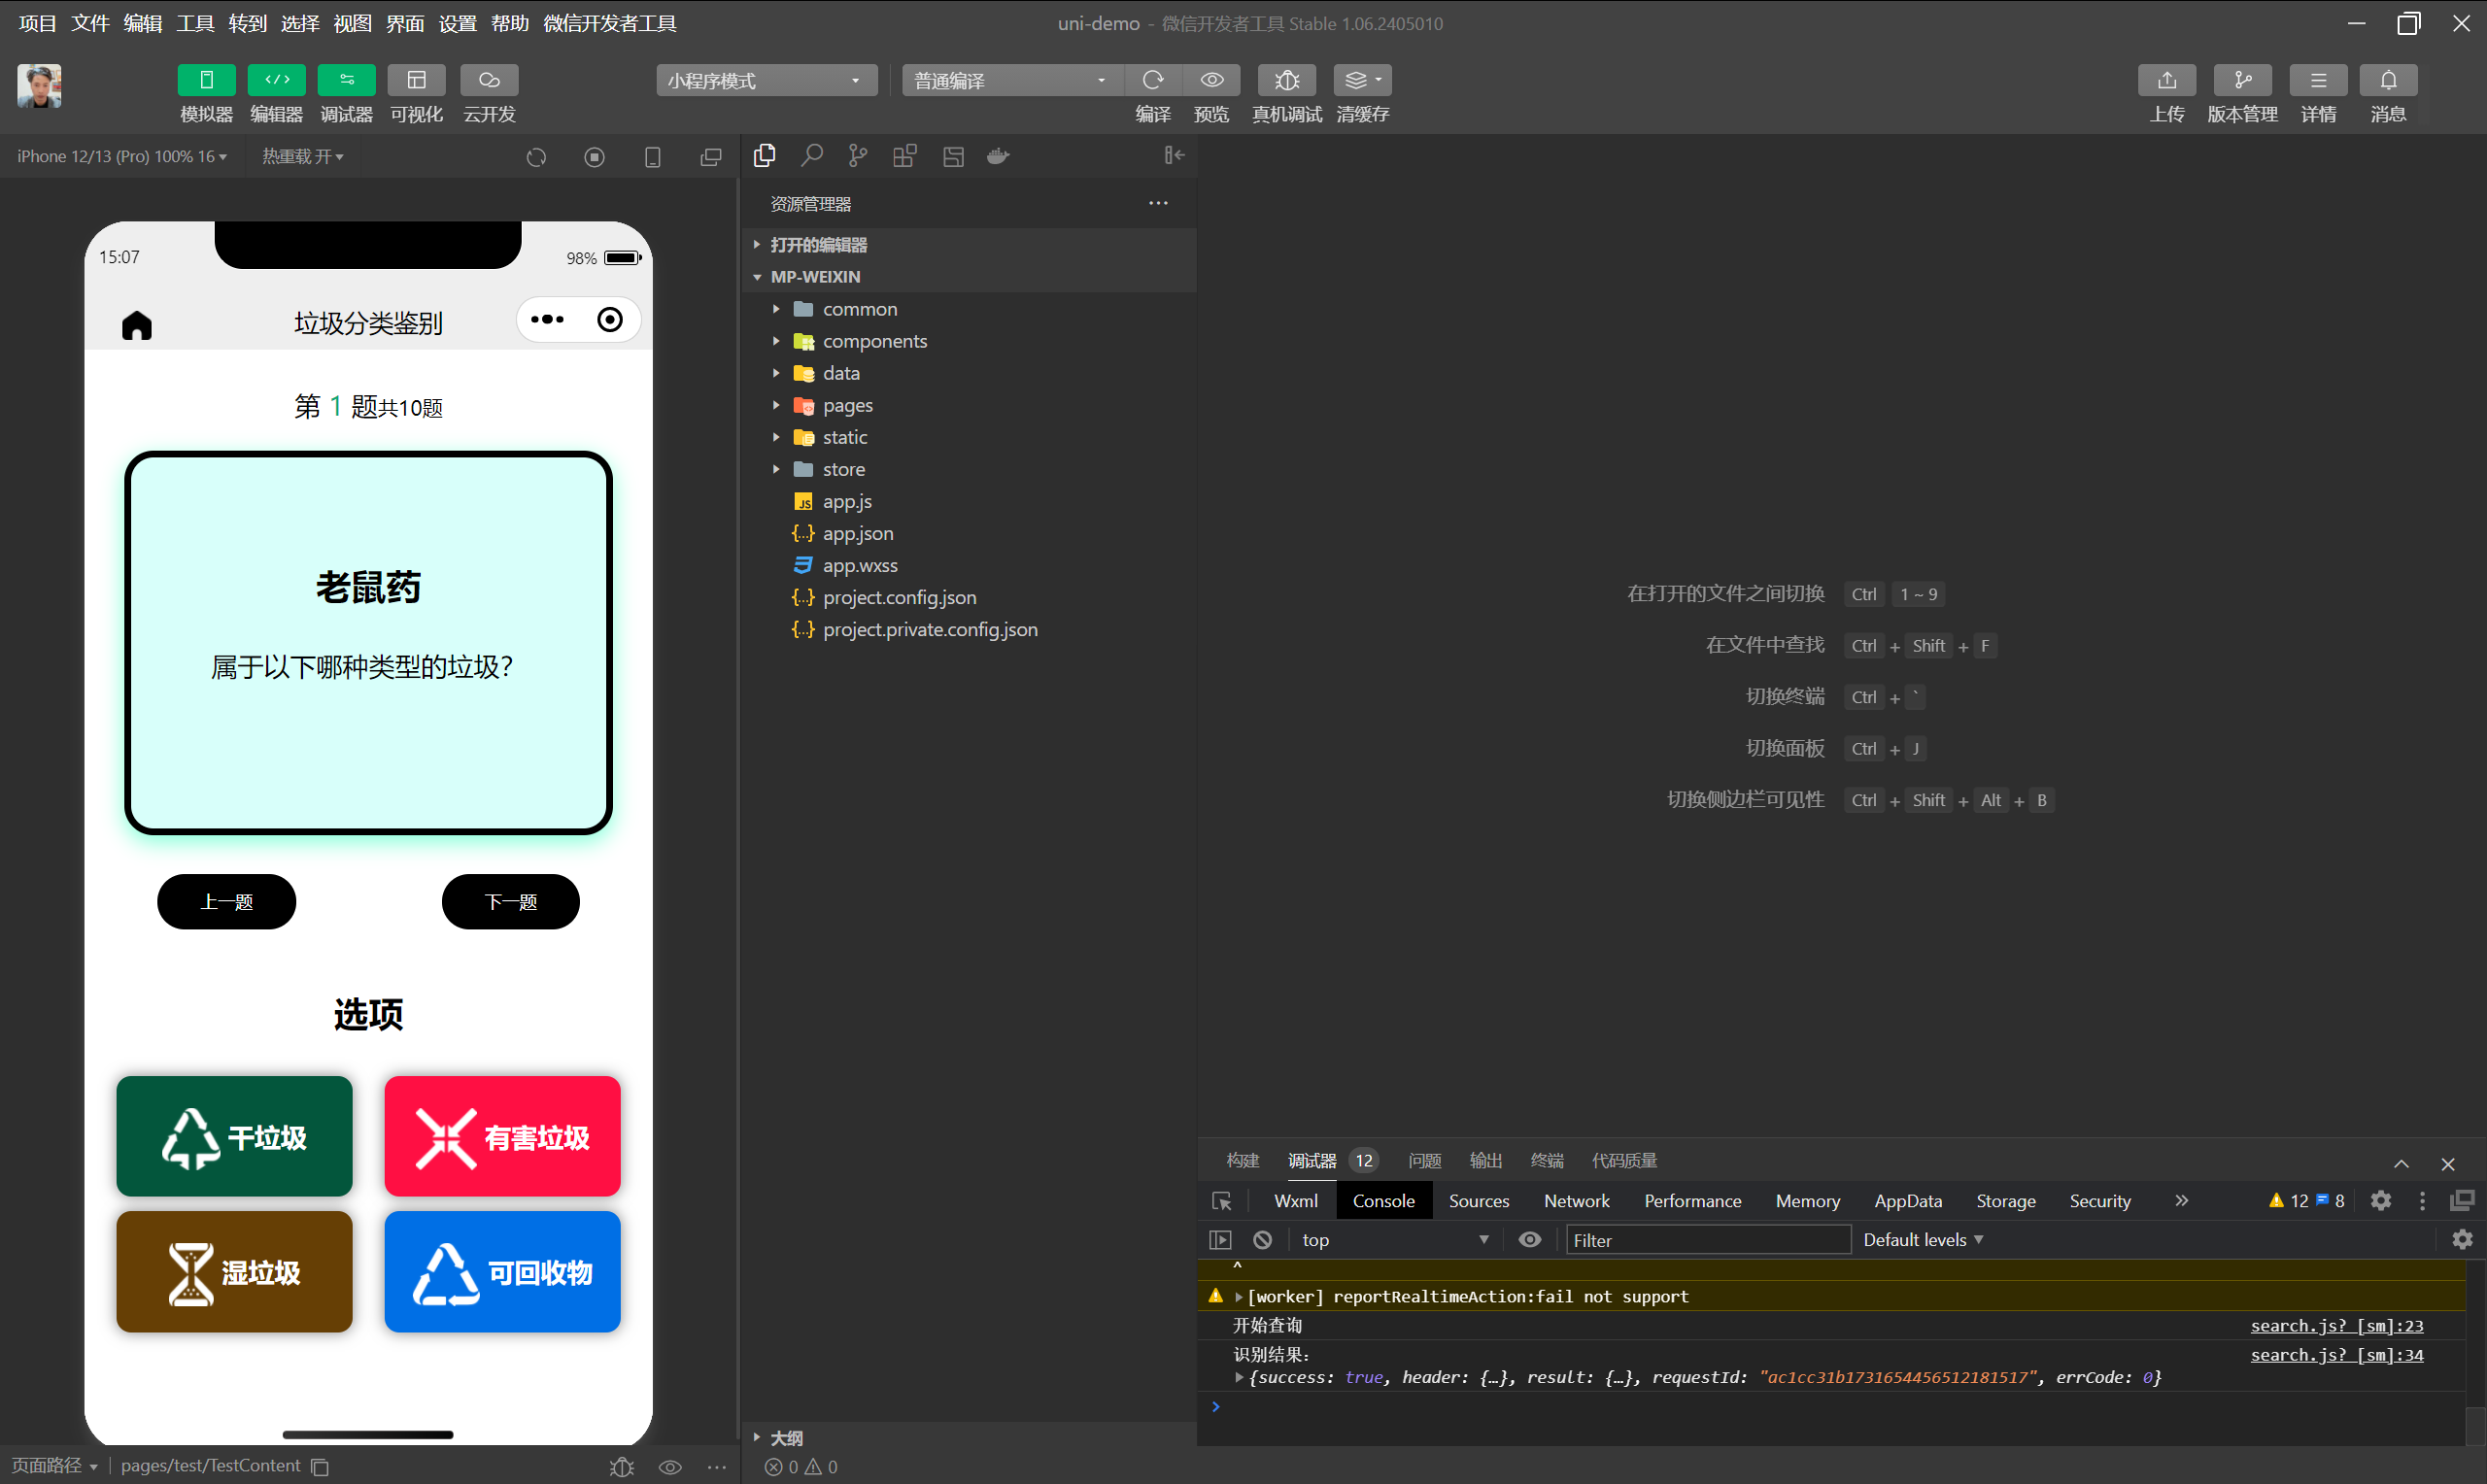2487x1484 pixels.
Task: Select the red 有害垃圾 option tile
Action: pos(502,1137)
